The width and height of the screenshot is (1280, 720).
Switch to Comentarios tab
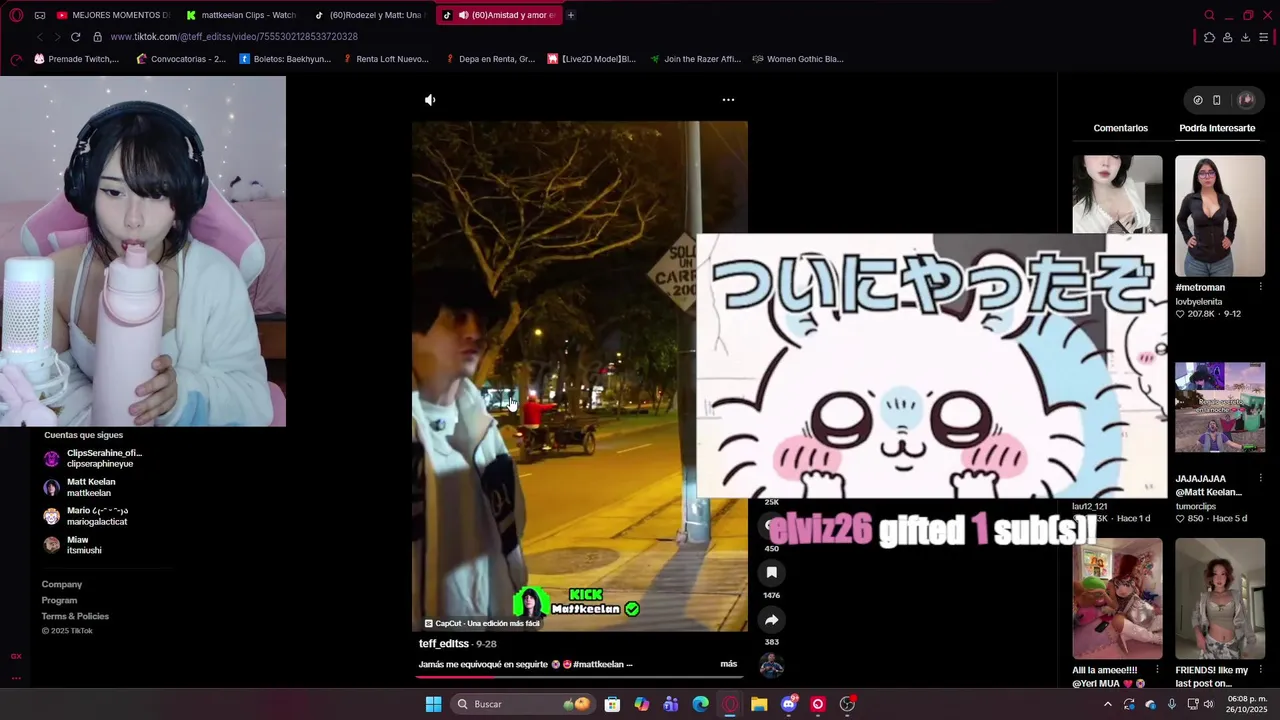[1120, 128]
